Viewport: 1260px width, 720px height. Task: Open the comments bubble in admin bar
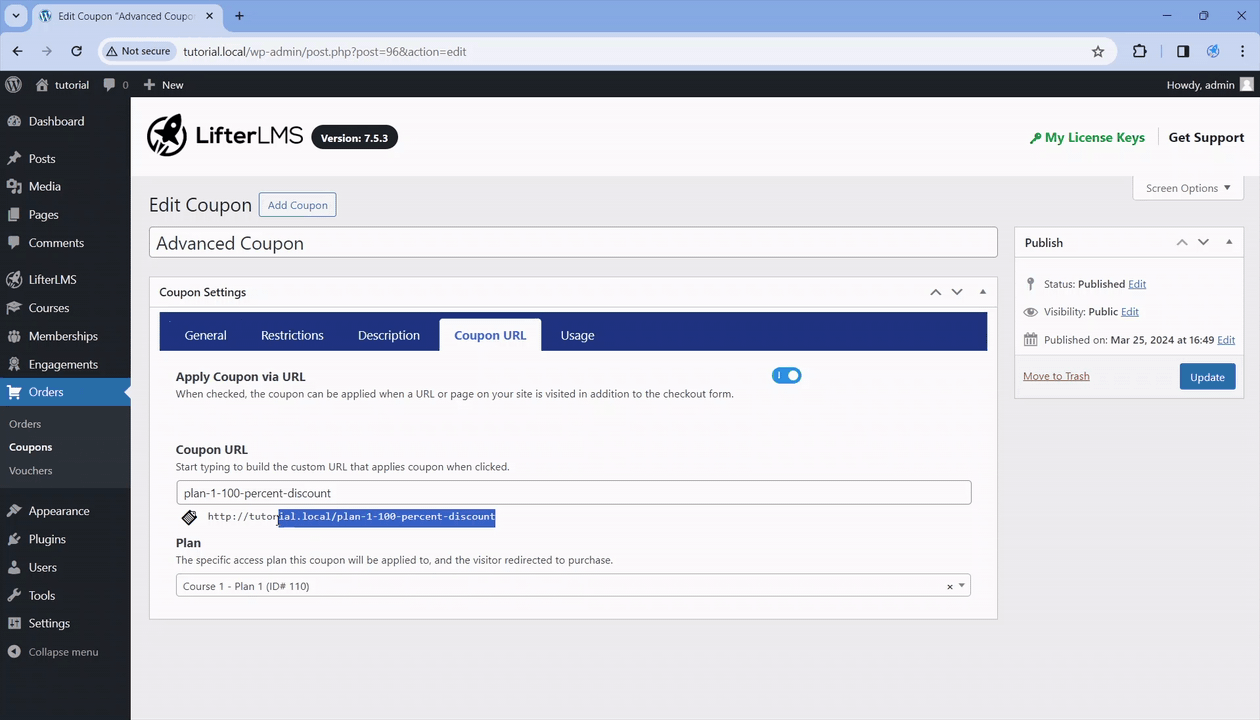click(x=109, y=85)
